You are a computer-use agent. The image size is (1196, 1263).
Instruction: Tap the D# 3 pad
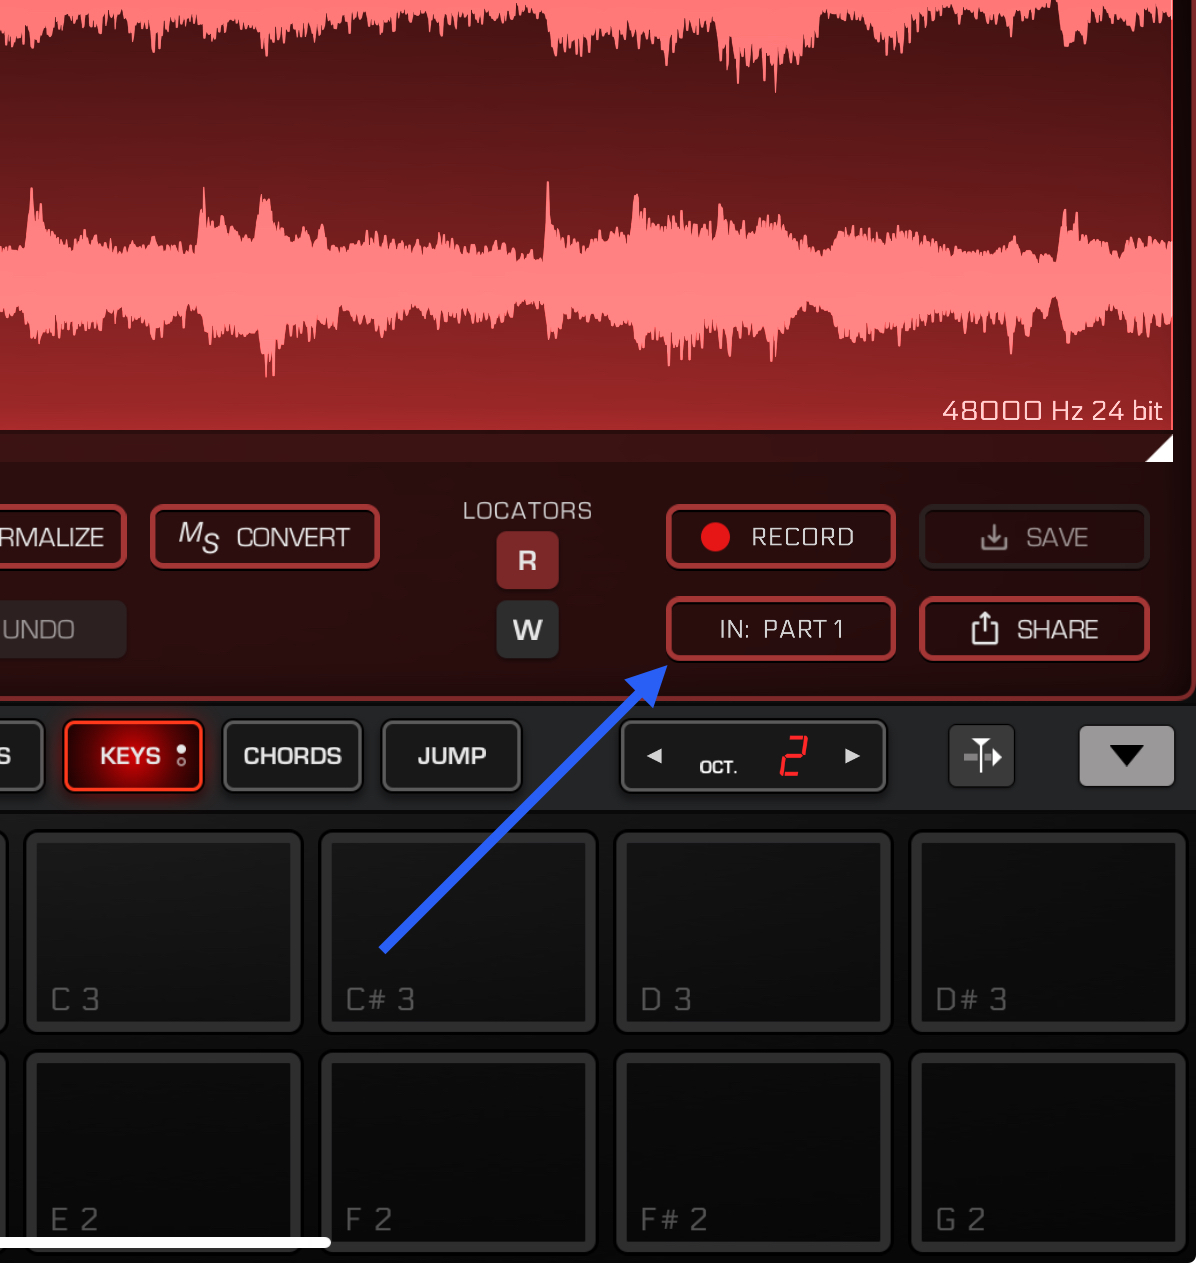[x=1048, y=931]
